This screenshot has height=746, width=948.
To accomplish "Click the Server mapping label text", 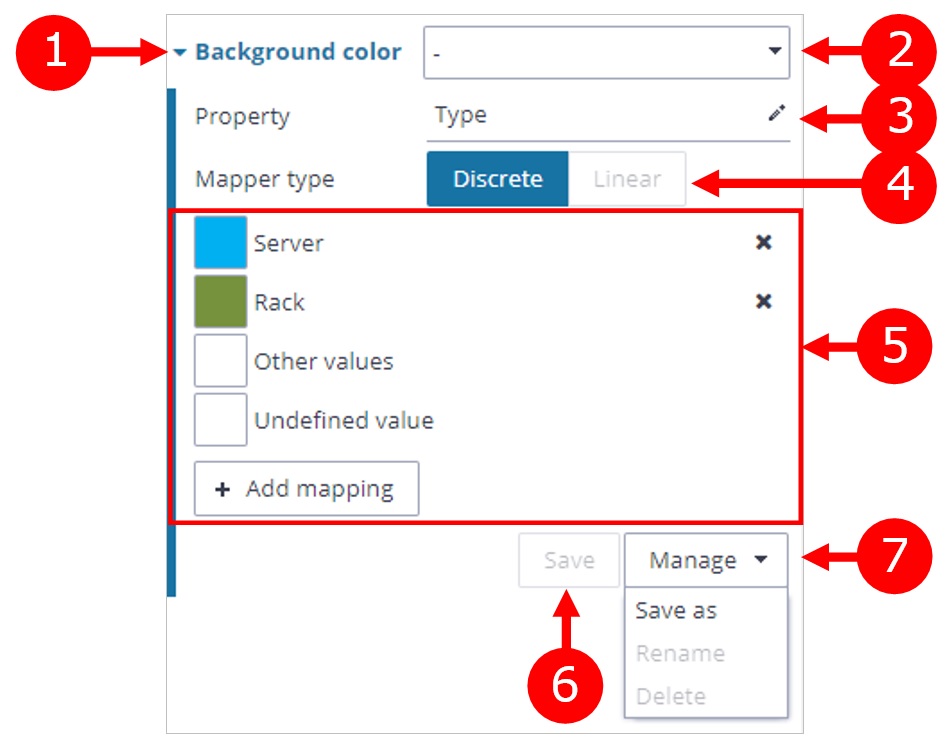I will pos(289,243).
